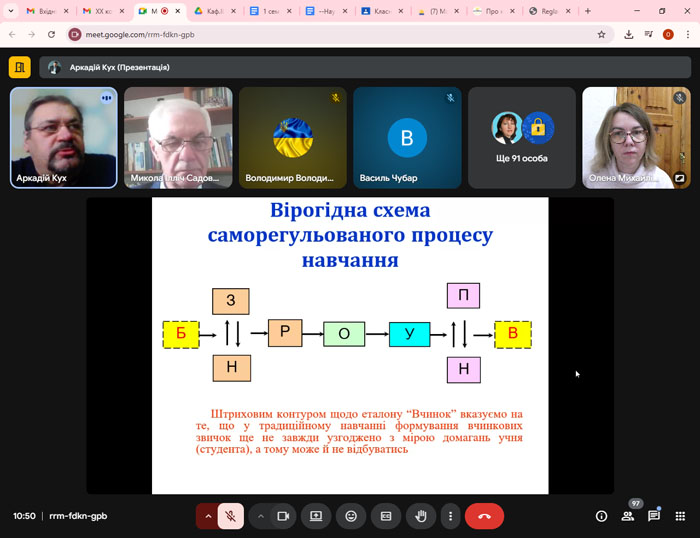
Task: Start screen presentation with Present now
Action: click(316, 516)
